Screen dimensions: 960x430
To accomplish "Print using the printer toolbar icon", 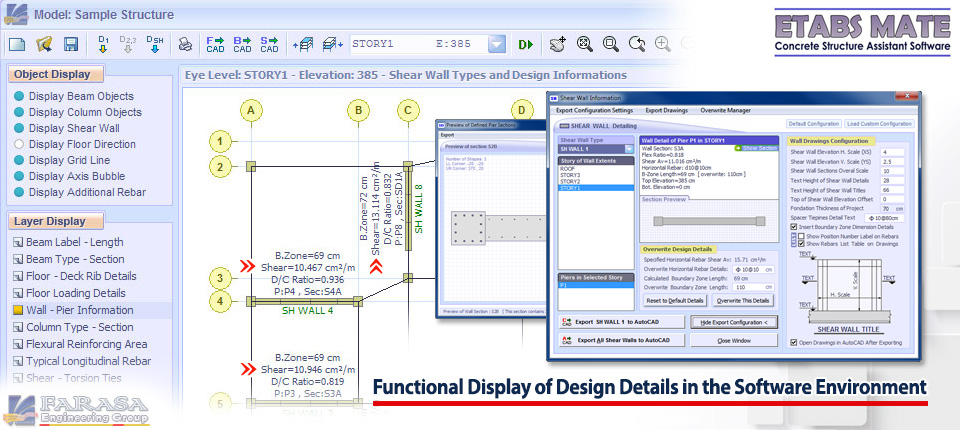I will [186, 45].
